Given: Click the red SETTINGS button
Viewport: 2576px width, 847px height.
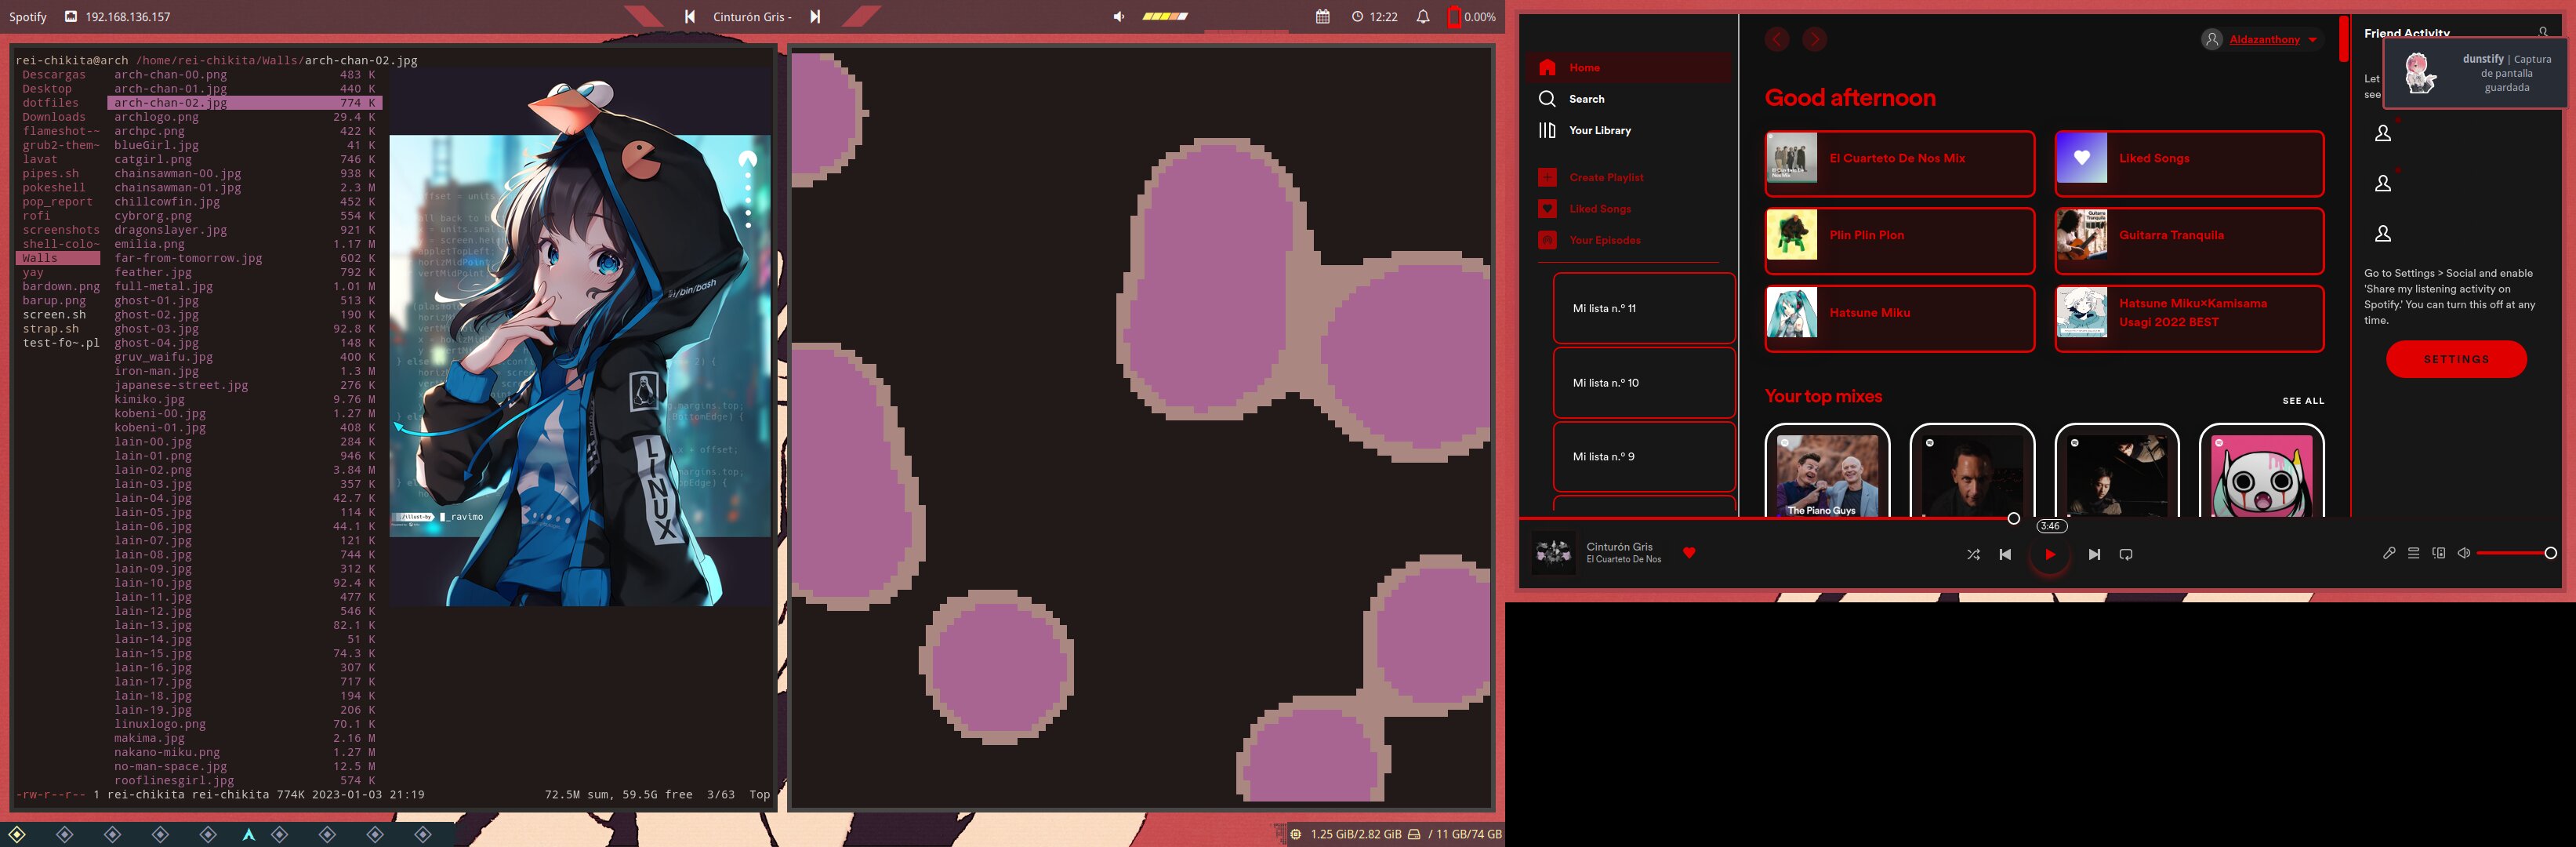Looking at the screenshot, I should click(x=2455, y=359).
